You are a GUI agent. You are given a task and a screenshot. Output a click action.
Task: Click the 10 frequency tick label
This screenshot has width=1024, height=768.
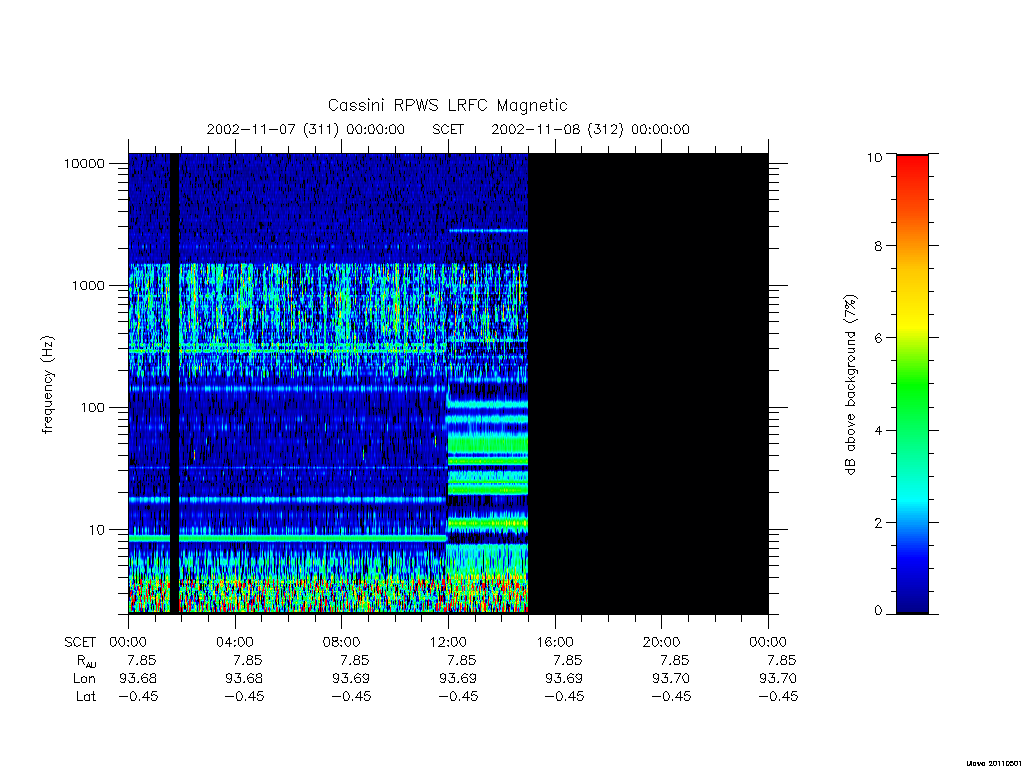pos(97,530)
